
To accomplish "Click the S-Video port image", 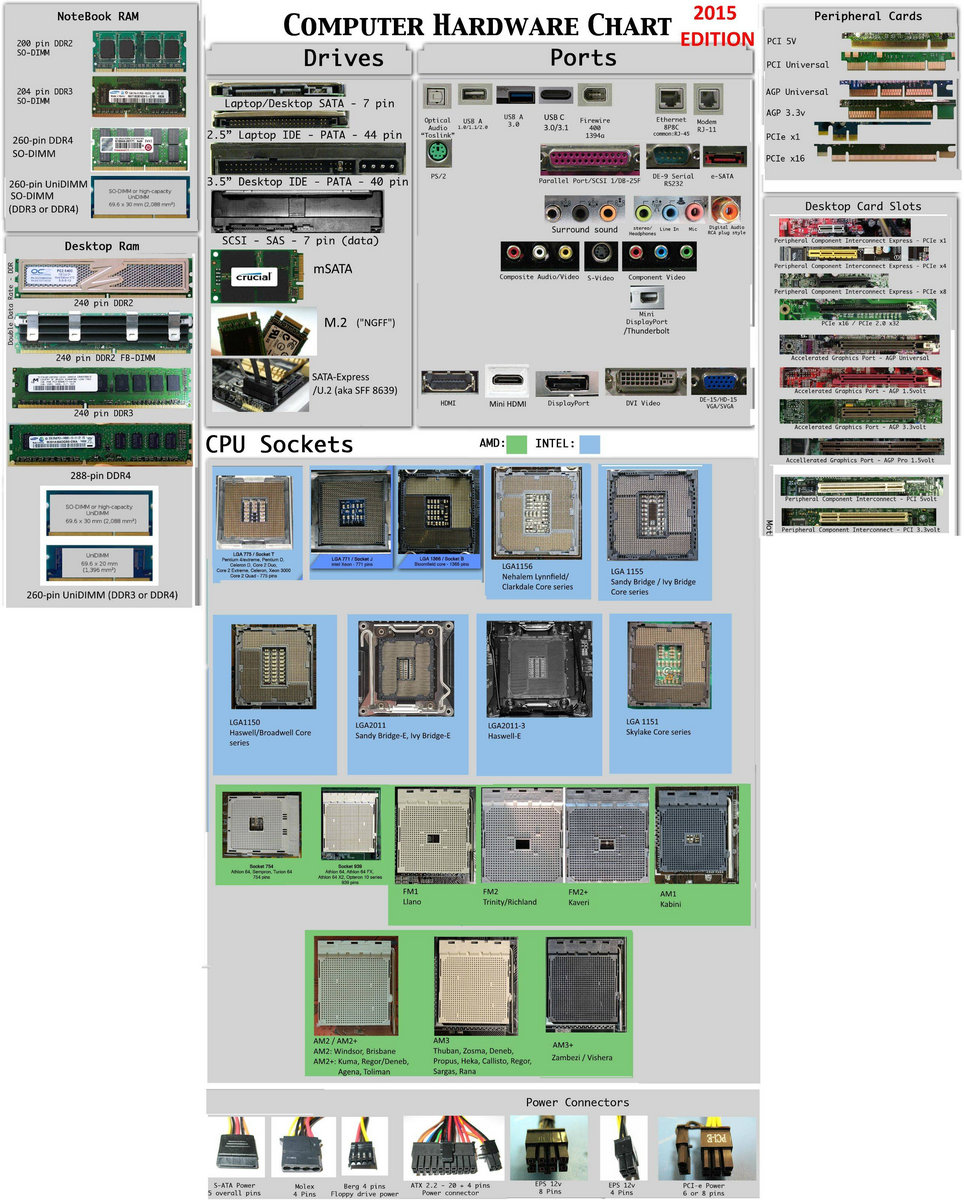I will click(x=601, y=255).
